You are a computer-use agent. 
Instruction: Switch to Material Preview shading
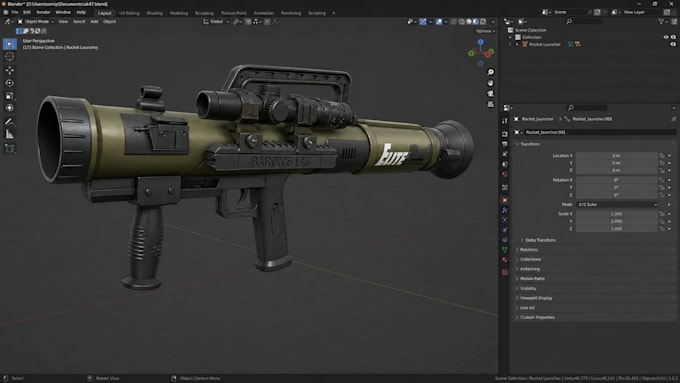pos(475,22)
